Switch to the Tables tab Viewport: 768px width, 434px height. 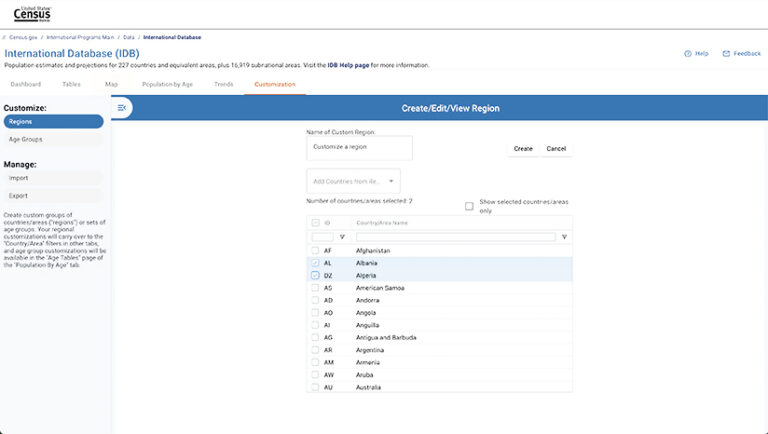pos(71,84)
